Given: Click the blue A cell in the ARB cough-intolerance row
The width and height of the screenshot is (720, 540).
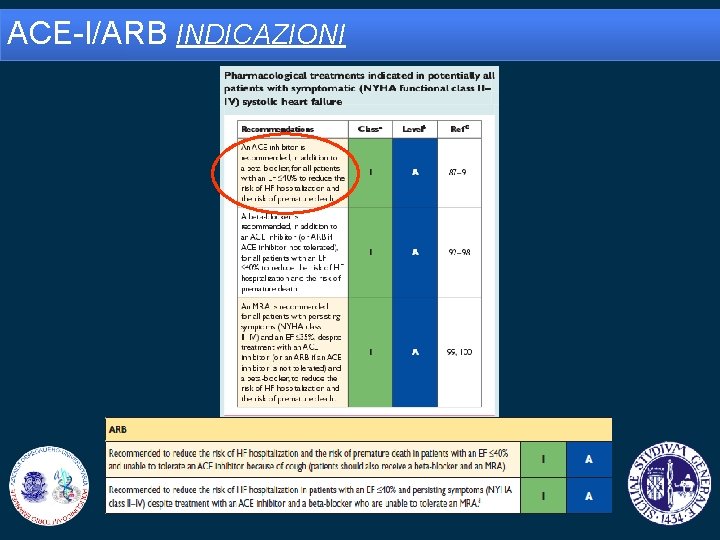Looking at the screenshot, I should (x=589, y=460).
